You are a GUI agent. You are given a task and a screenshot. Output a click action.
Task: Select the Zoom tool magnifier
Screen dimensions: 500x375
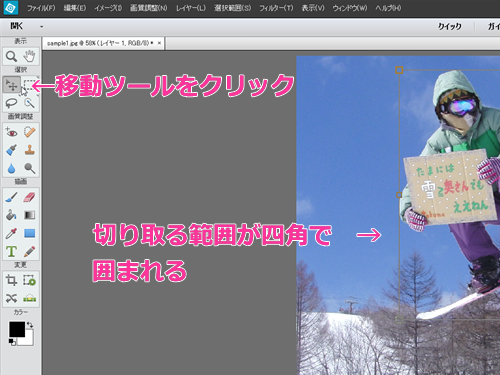(x=11, y=56)
